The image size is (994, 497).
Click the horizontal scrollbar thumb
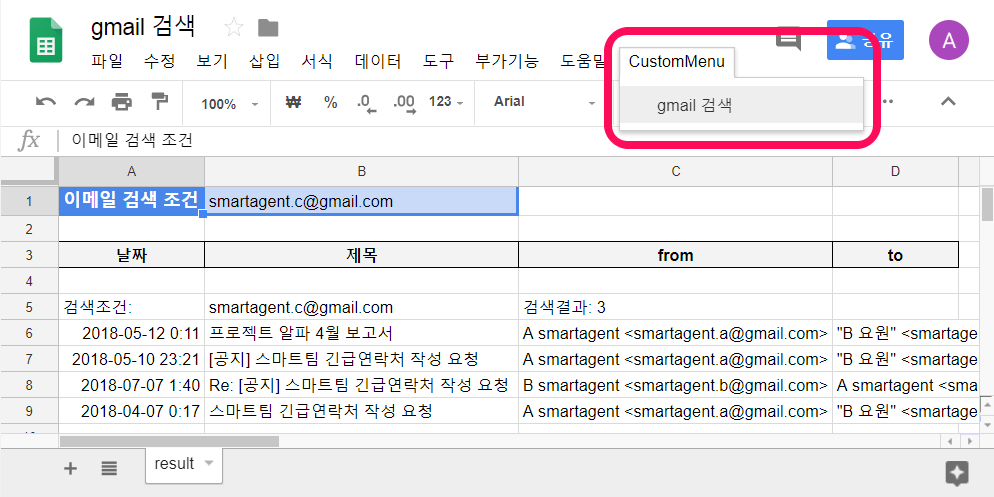(169, 441)
